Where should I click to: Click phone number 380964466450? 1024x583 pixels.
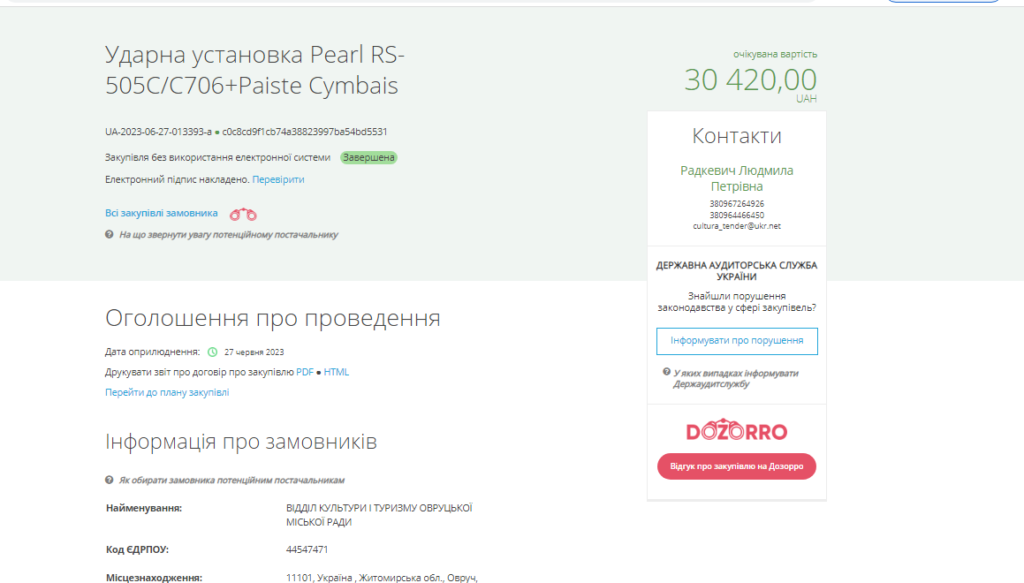point(737,215)
